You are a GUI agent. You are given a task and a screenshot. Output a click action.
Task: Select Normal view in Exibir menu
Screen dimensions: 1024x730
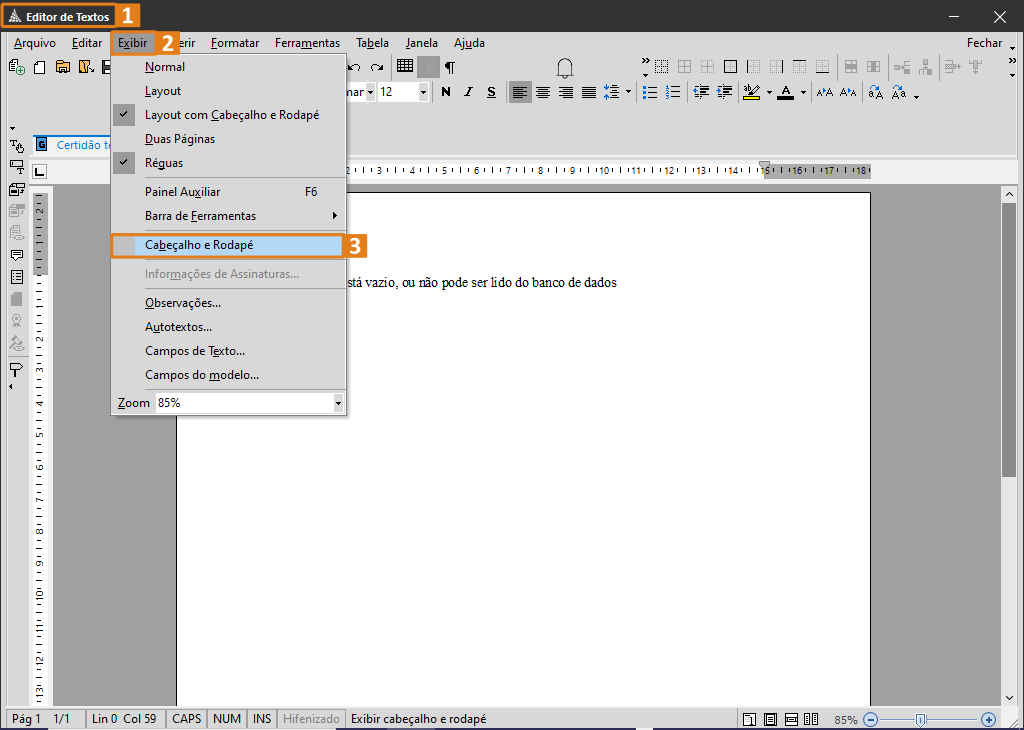[229, 67]
